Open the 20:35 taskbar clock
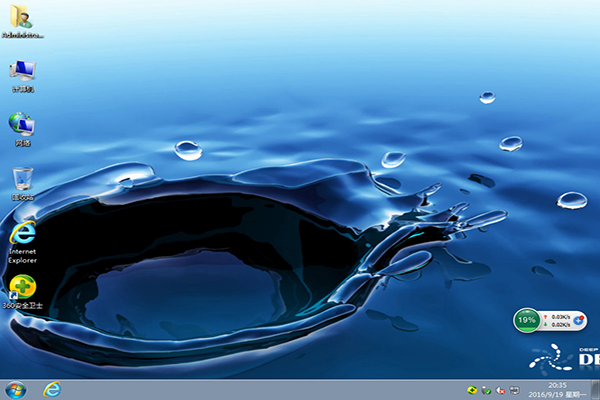 point(557,385)
